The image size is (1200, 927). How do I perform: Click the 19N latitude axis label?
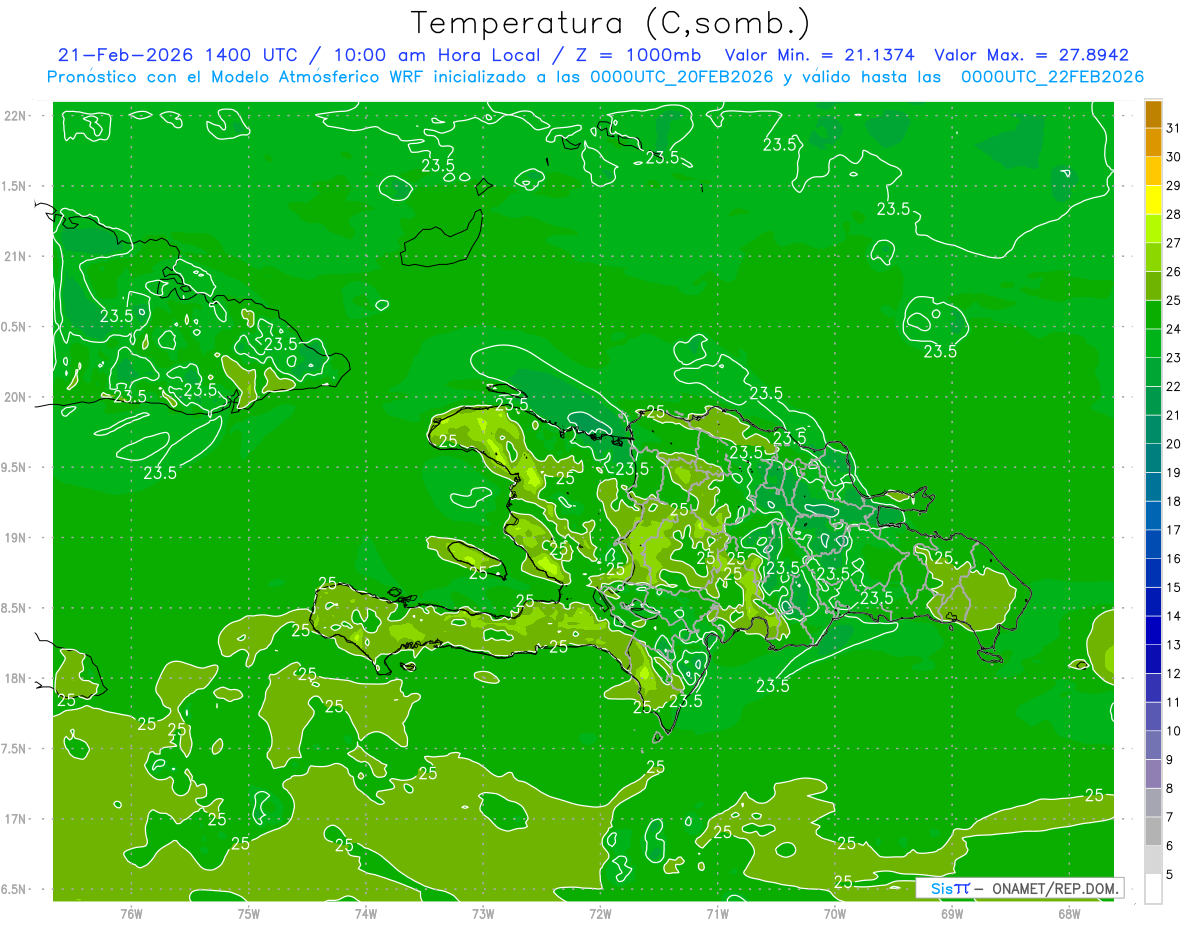pos(13,538)
